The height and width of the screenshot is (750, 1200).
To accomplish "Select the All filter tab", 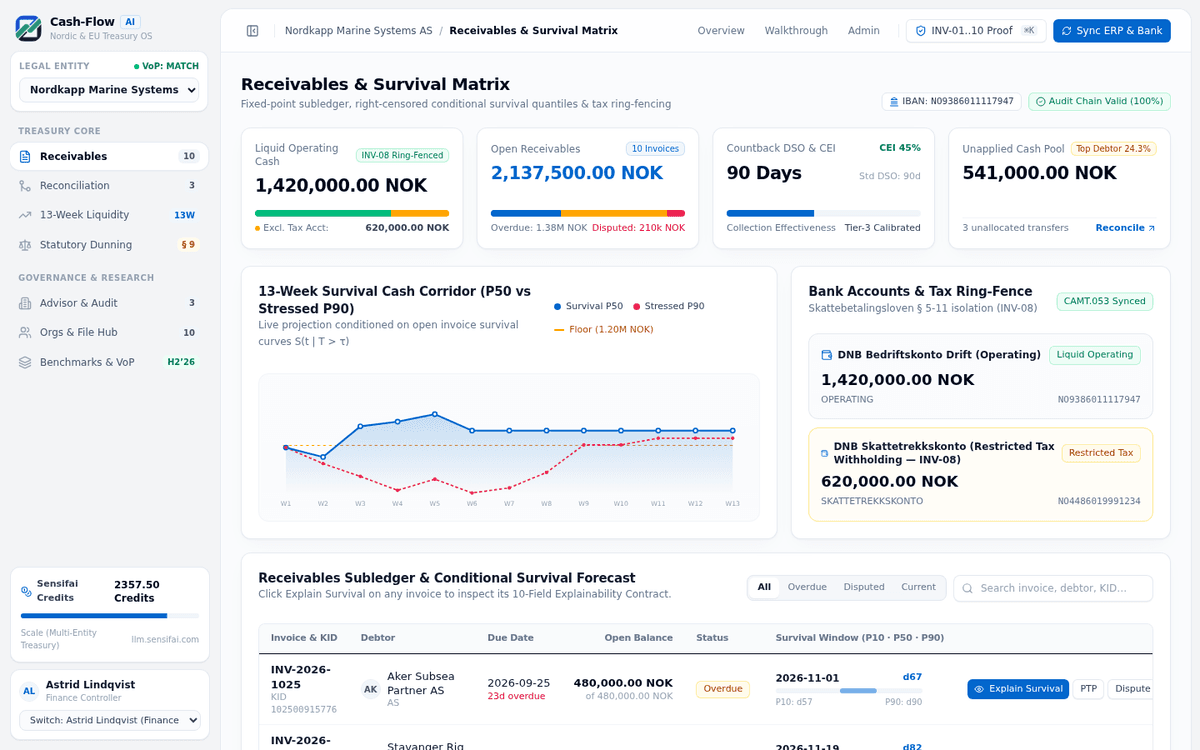I will 764,587.
